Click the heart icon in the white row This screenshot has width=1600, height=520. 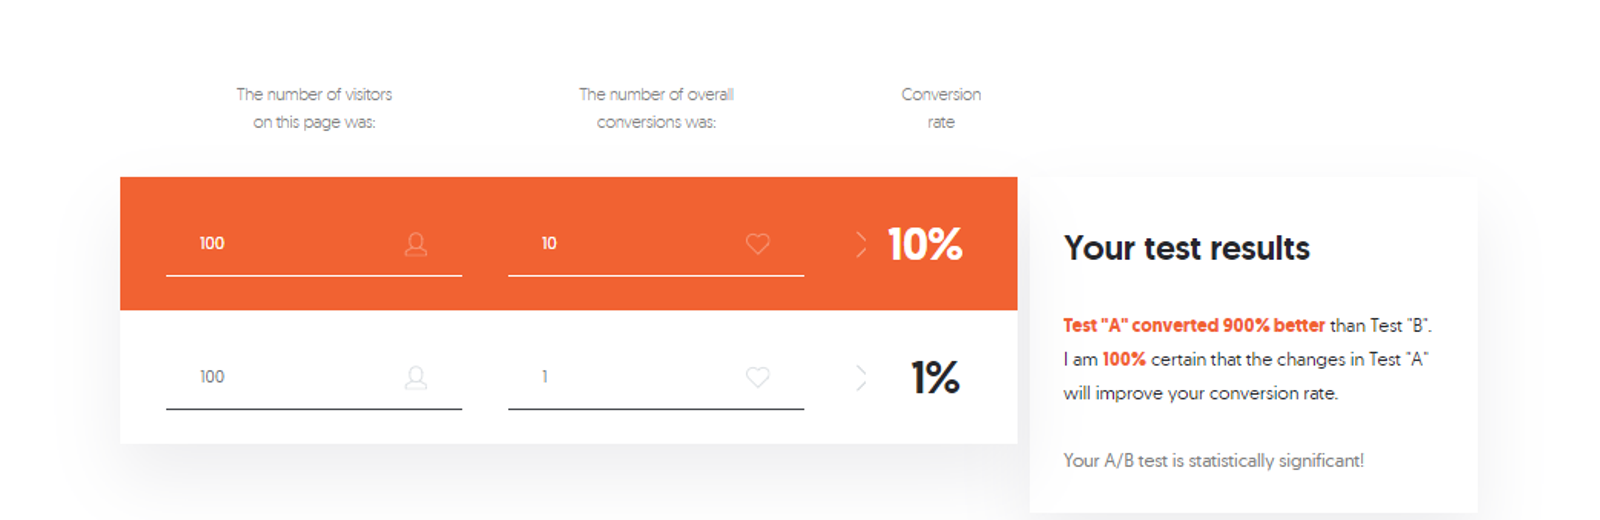(x=758, y=377)
